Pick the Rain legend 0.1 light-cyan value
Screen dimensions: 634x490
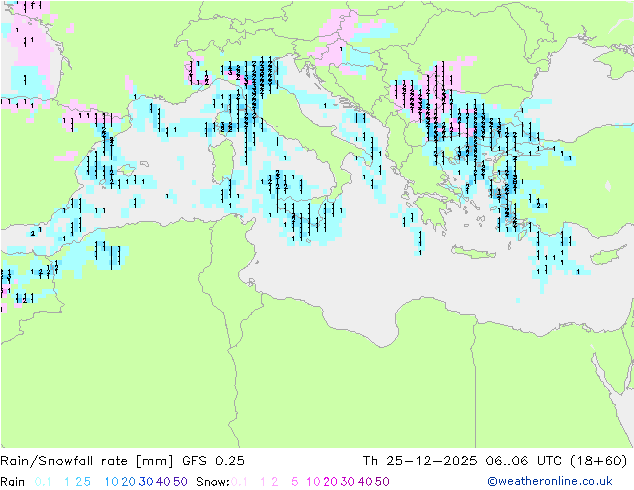click(43, 482)
